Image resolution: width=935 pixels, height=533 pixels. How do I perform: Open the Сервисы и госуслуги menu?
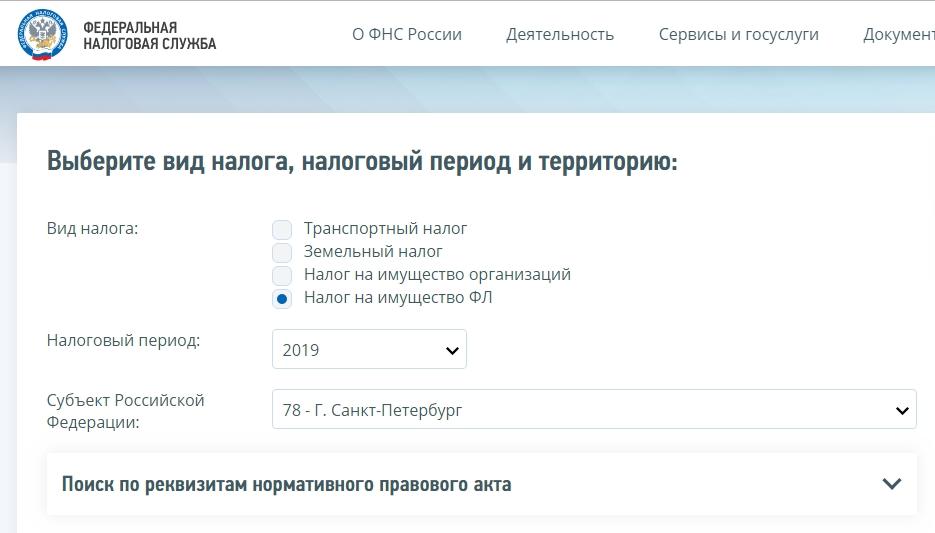click(x=738, y=35)
